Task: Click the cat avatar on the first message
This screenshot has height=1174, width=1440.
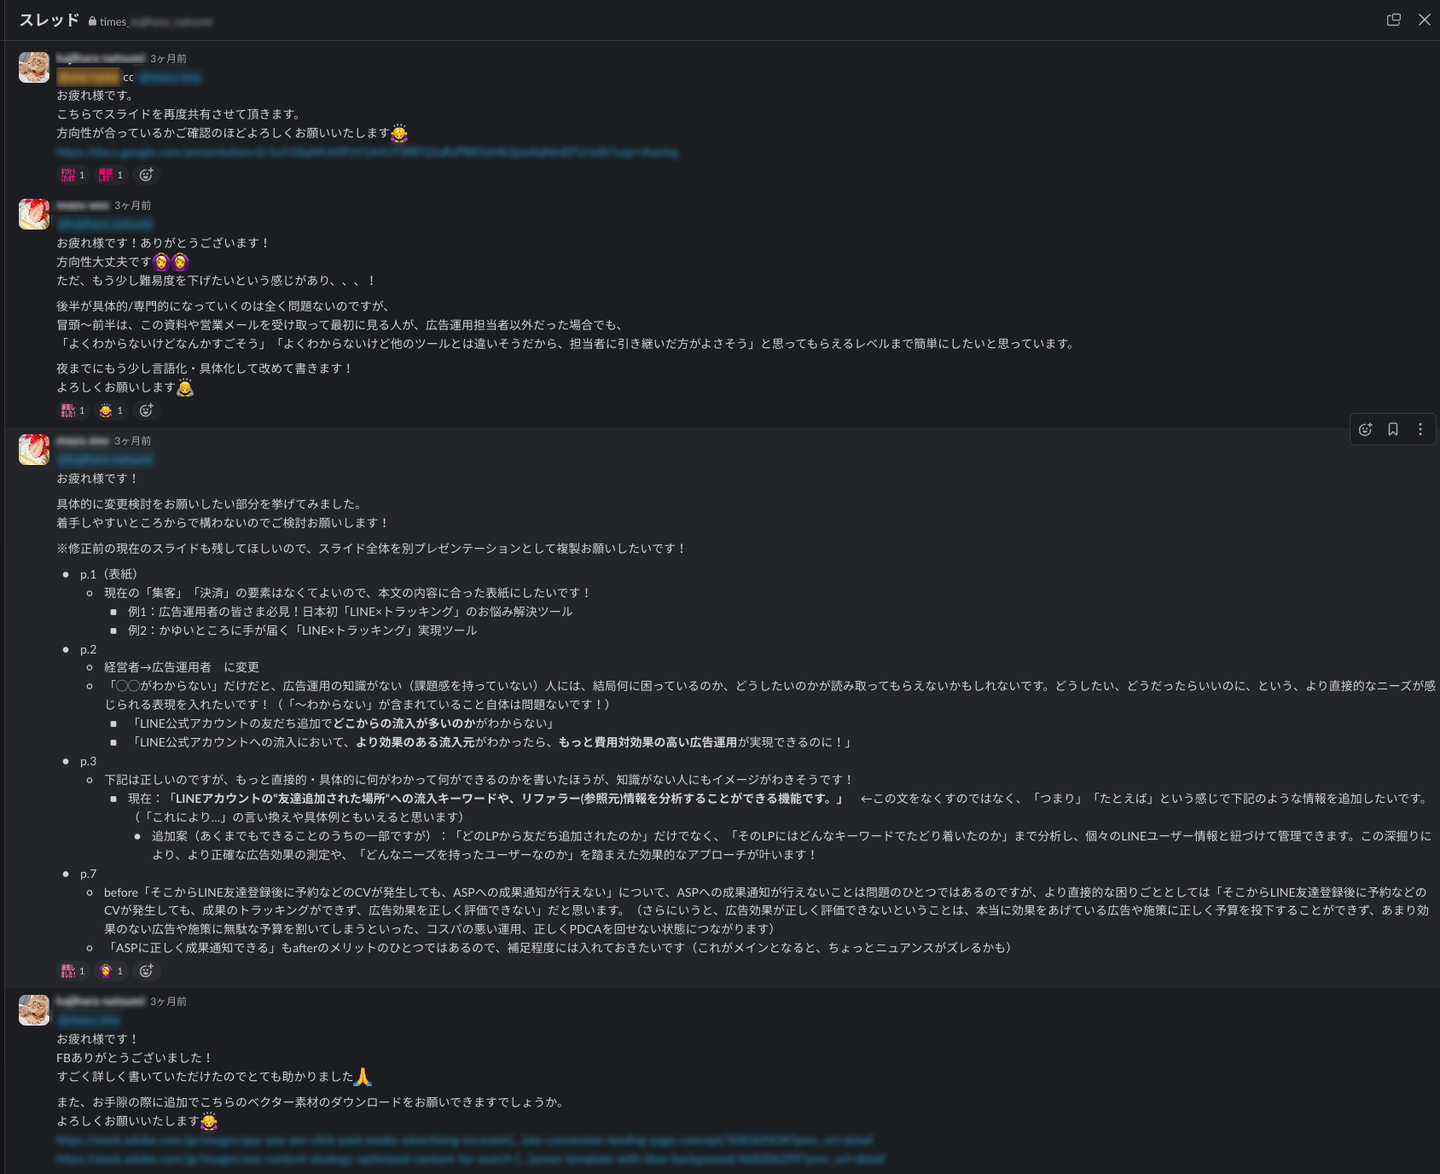Action: pyautogui.click(x=34, y=67)
